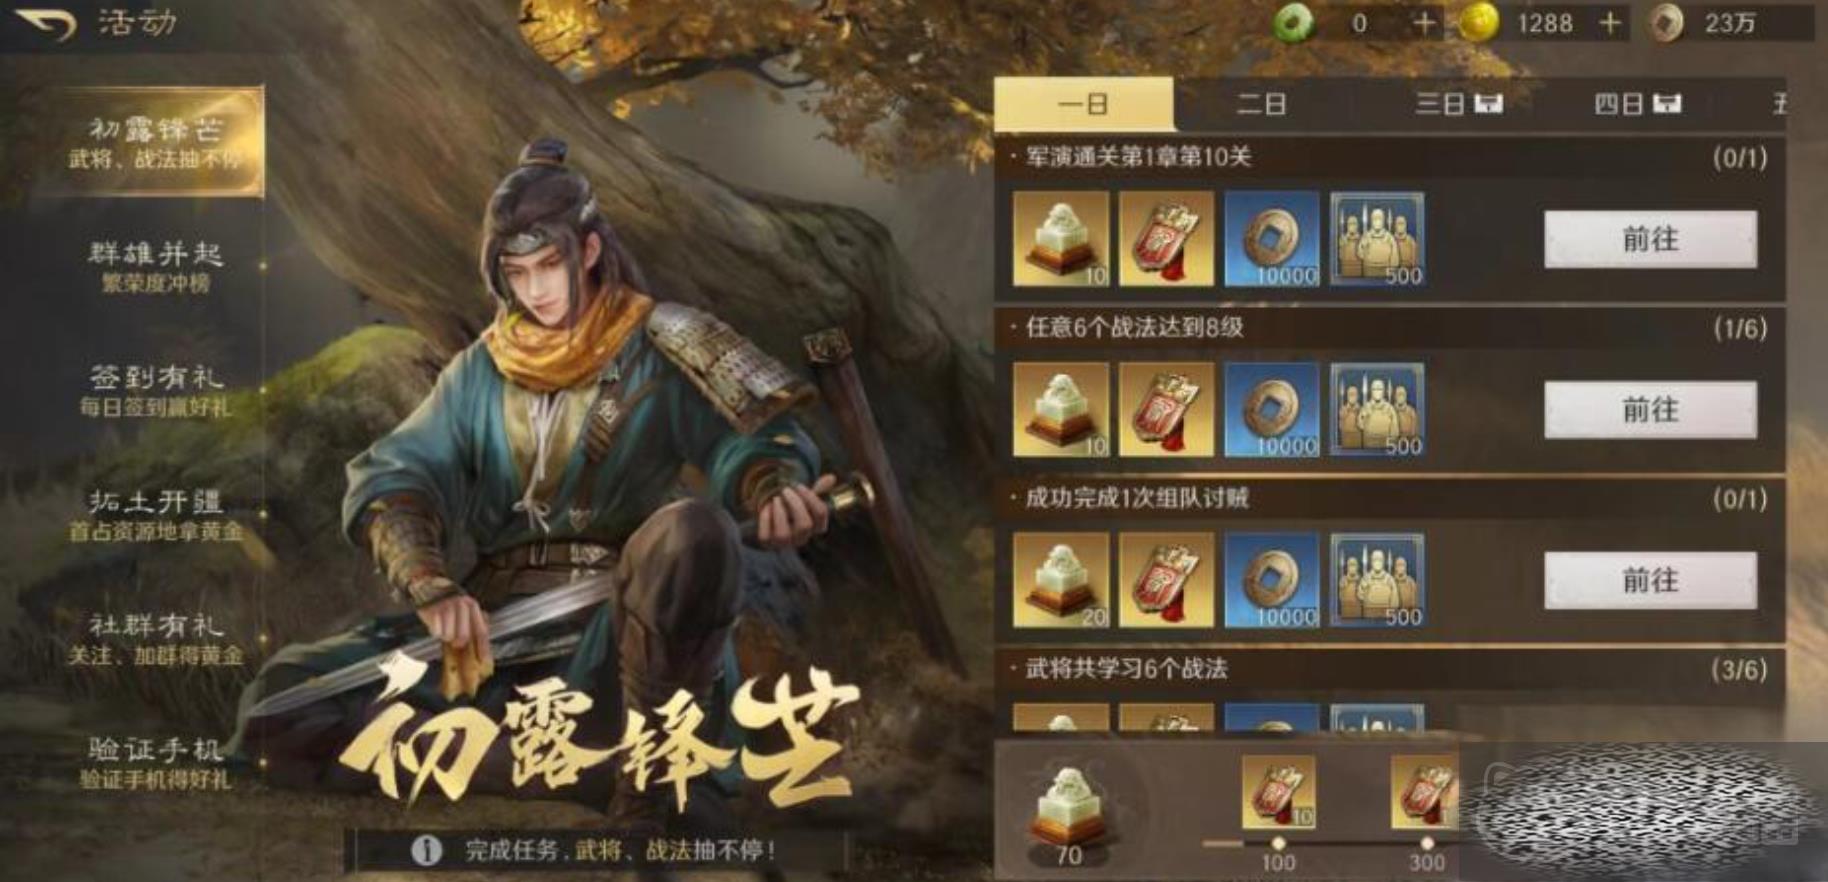This screenshot has height=882, width=1828.
Task: Tap red scroll reward in 任意6个战法 task
Action: point(1167,410)
